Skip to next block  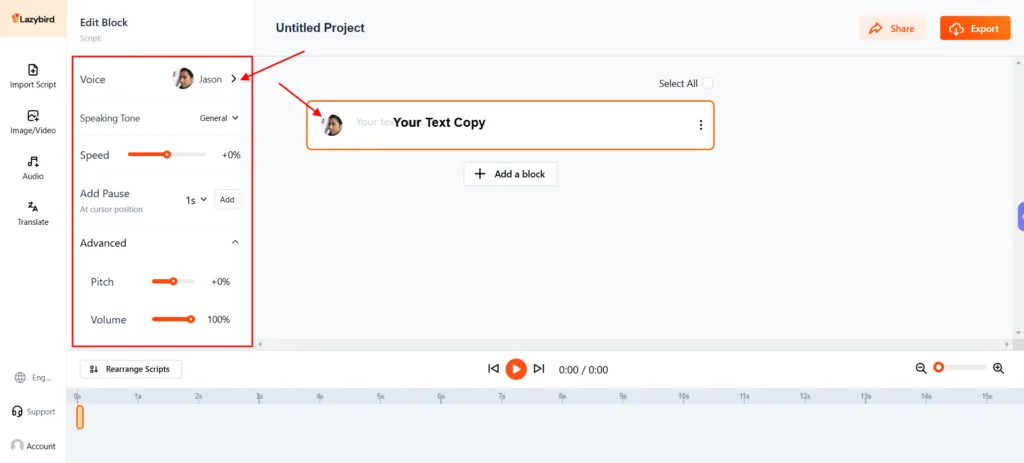[x=539, y=369]
